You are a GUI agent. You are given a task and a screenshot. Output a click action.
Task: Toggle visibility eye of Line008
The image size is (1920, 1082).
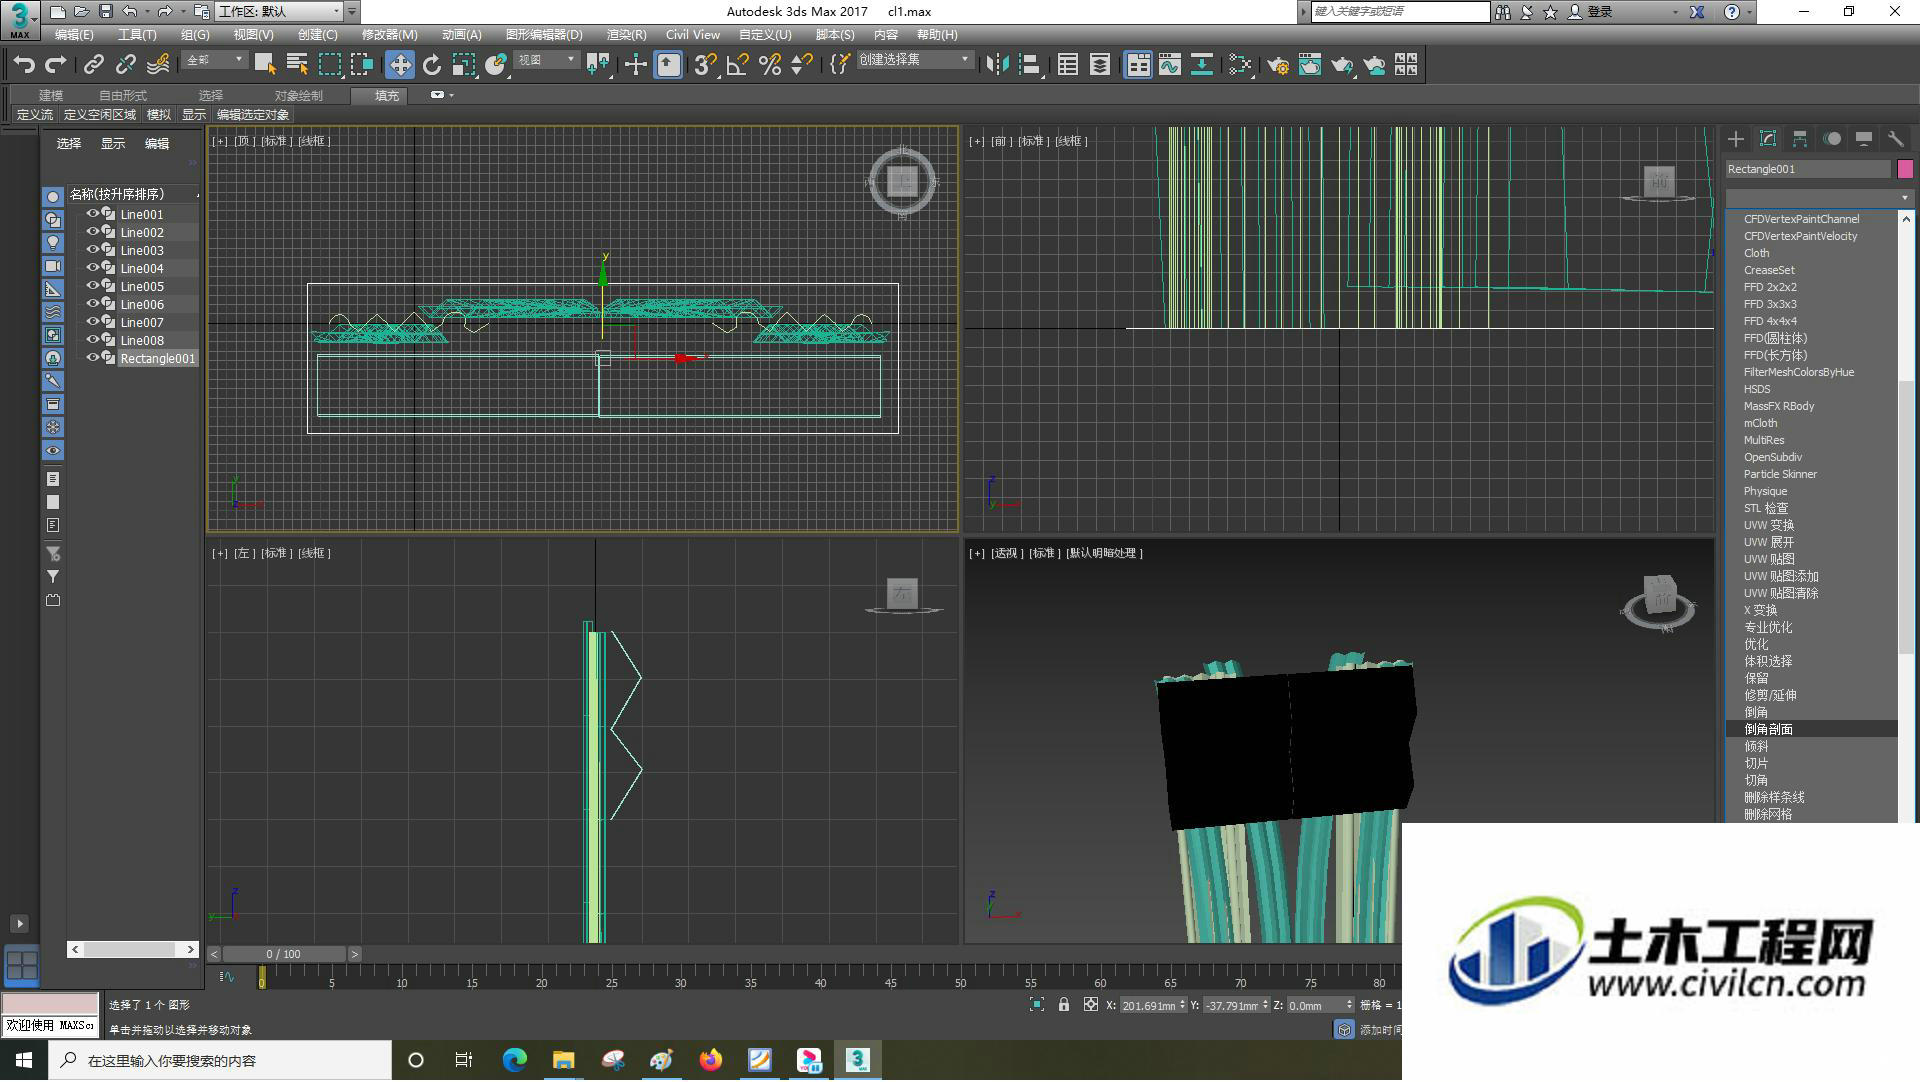pyautogui.click(x=93, y=340)
